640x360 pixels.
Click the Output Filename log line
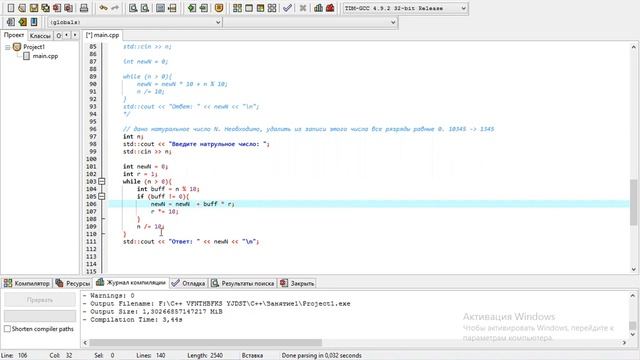pos(216,304)
